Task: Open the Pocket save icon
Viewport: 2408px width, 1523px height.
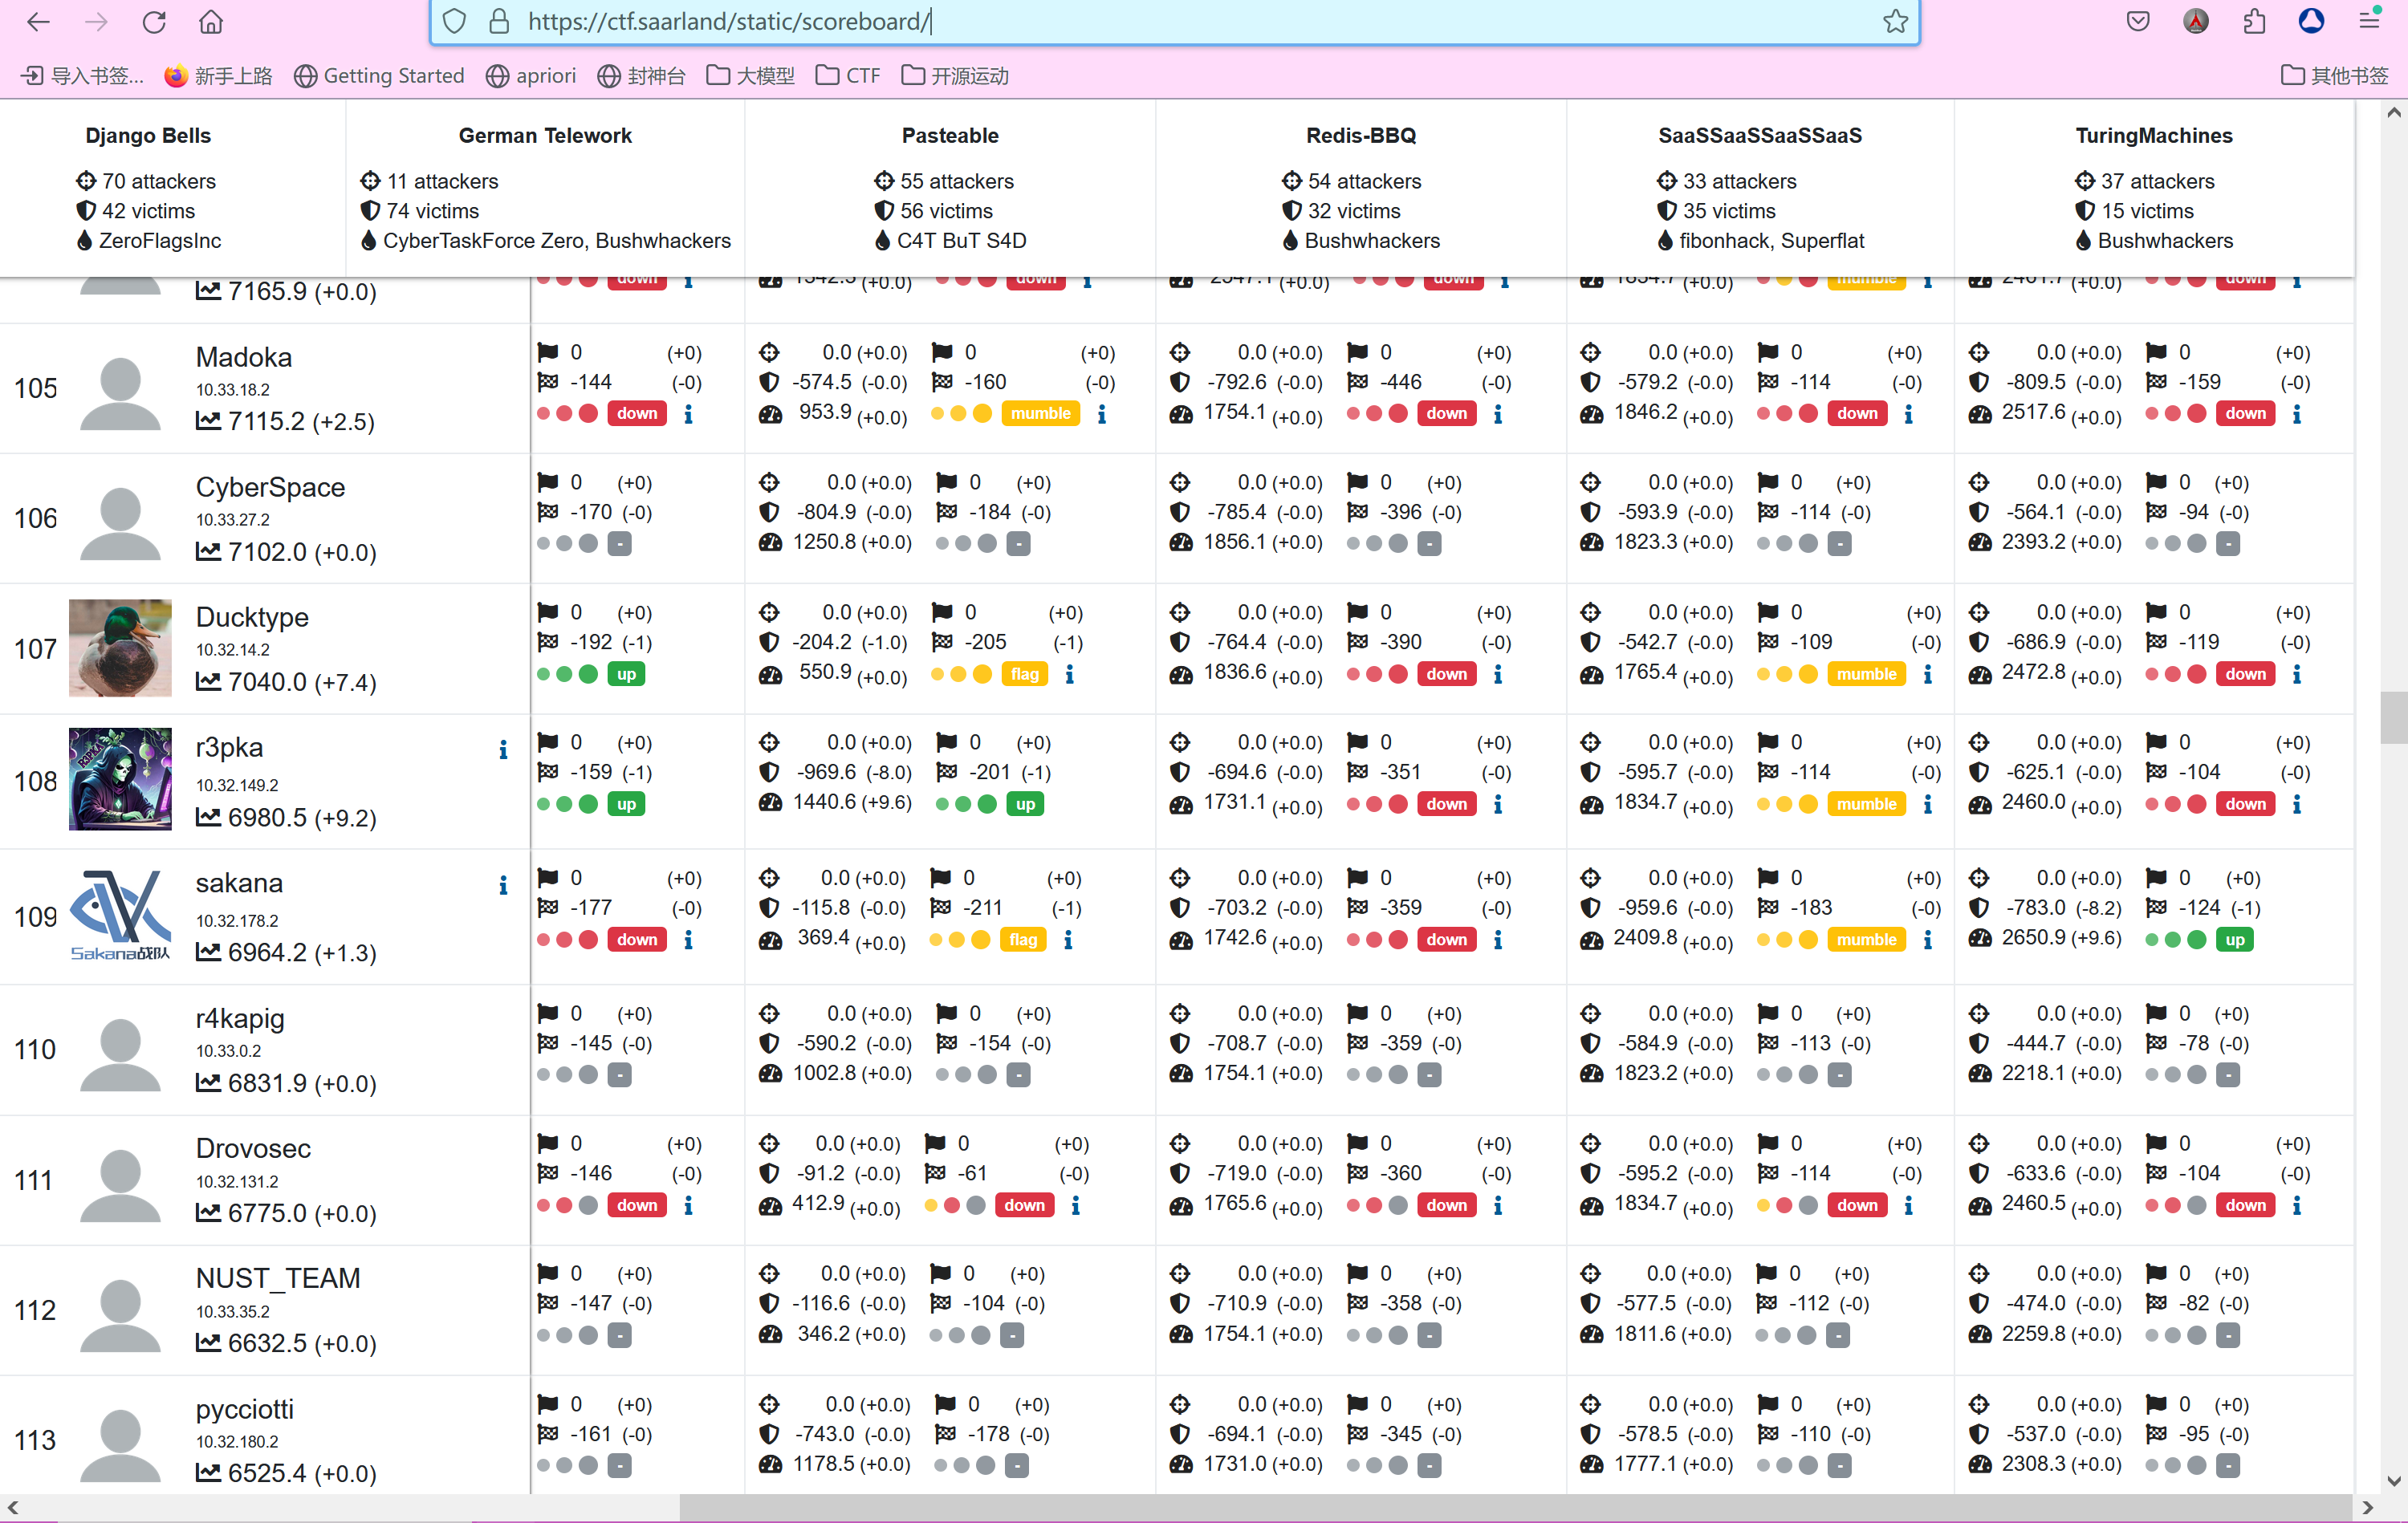Action: [x=2138, y=22]
